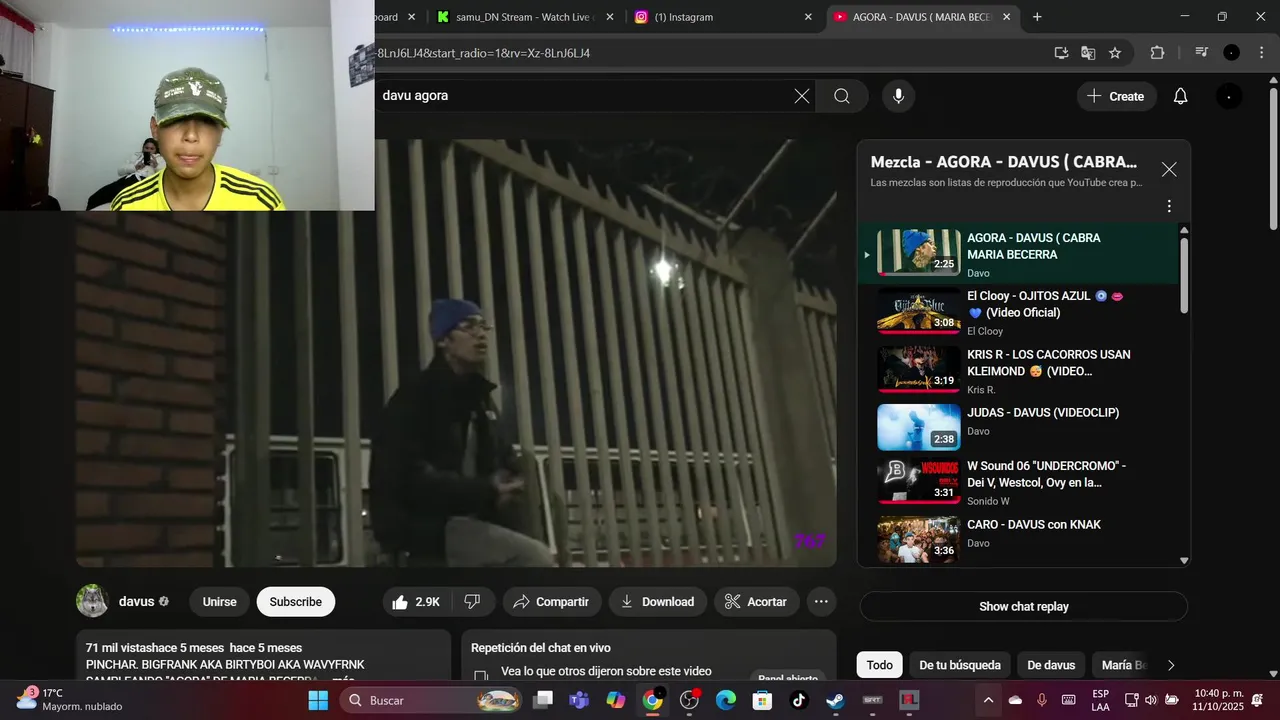
Task: Close the Mezcla playlist panel
Action: click(x=1169, y=169)
